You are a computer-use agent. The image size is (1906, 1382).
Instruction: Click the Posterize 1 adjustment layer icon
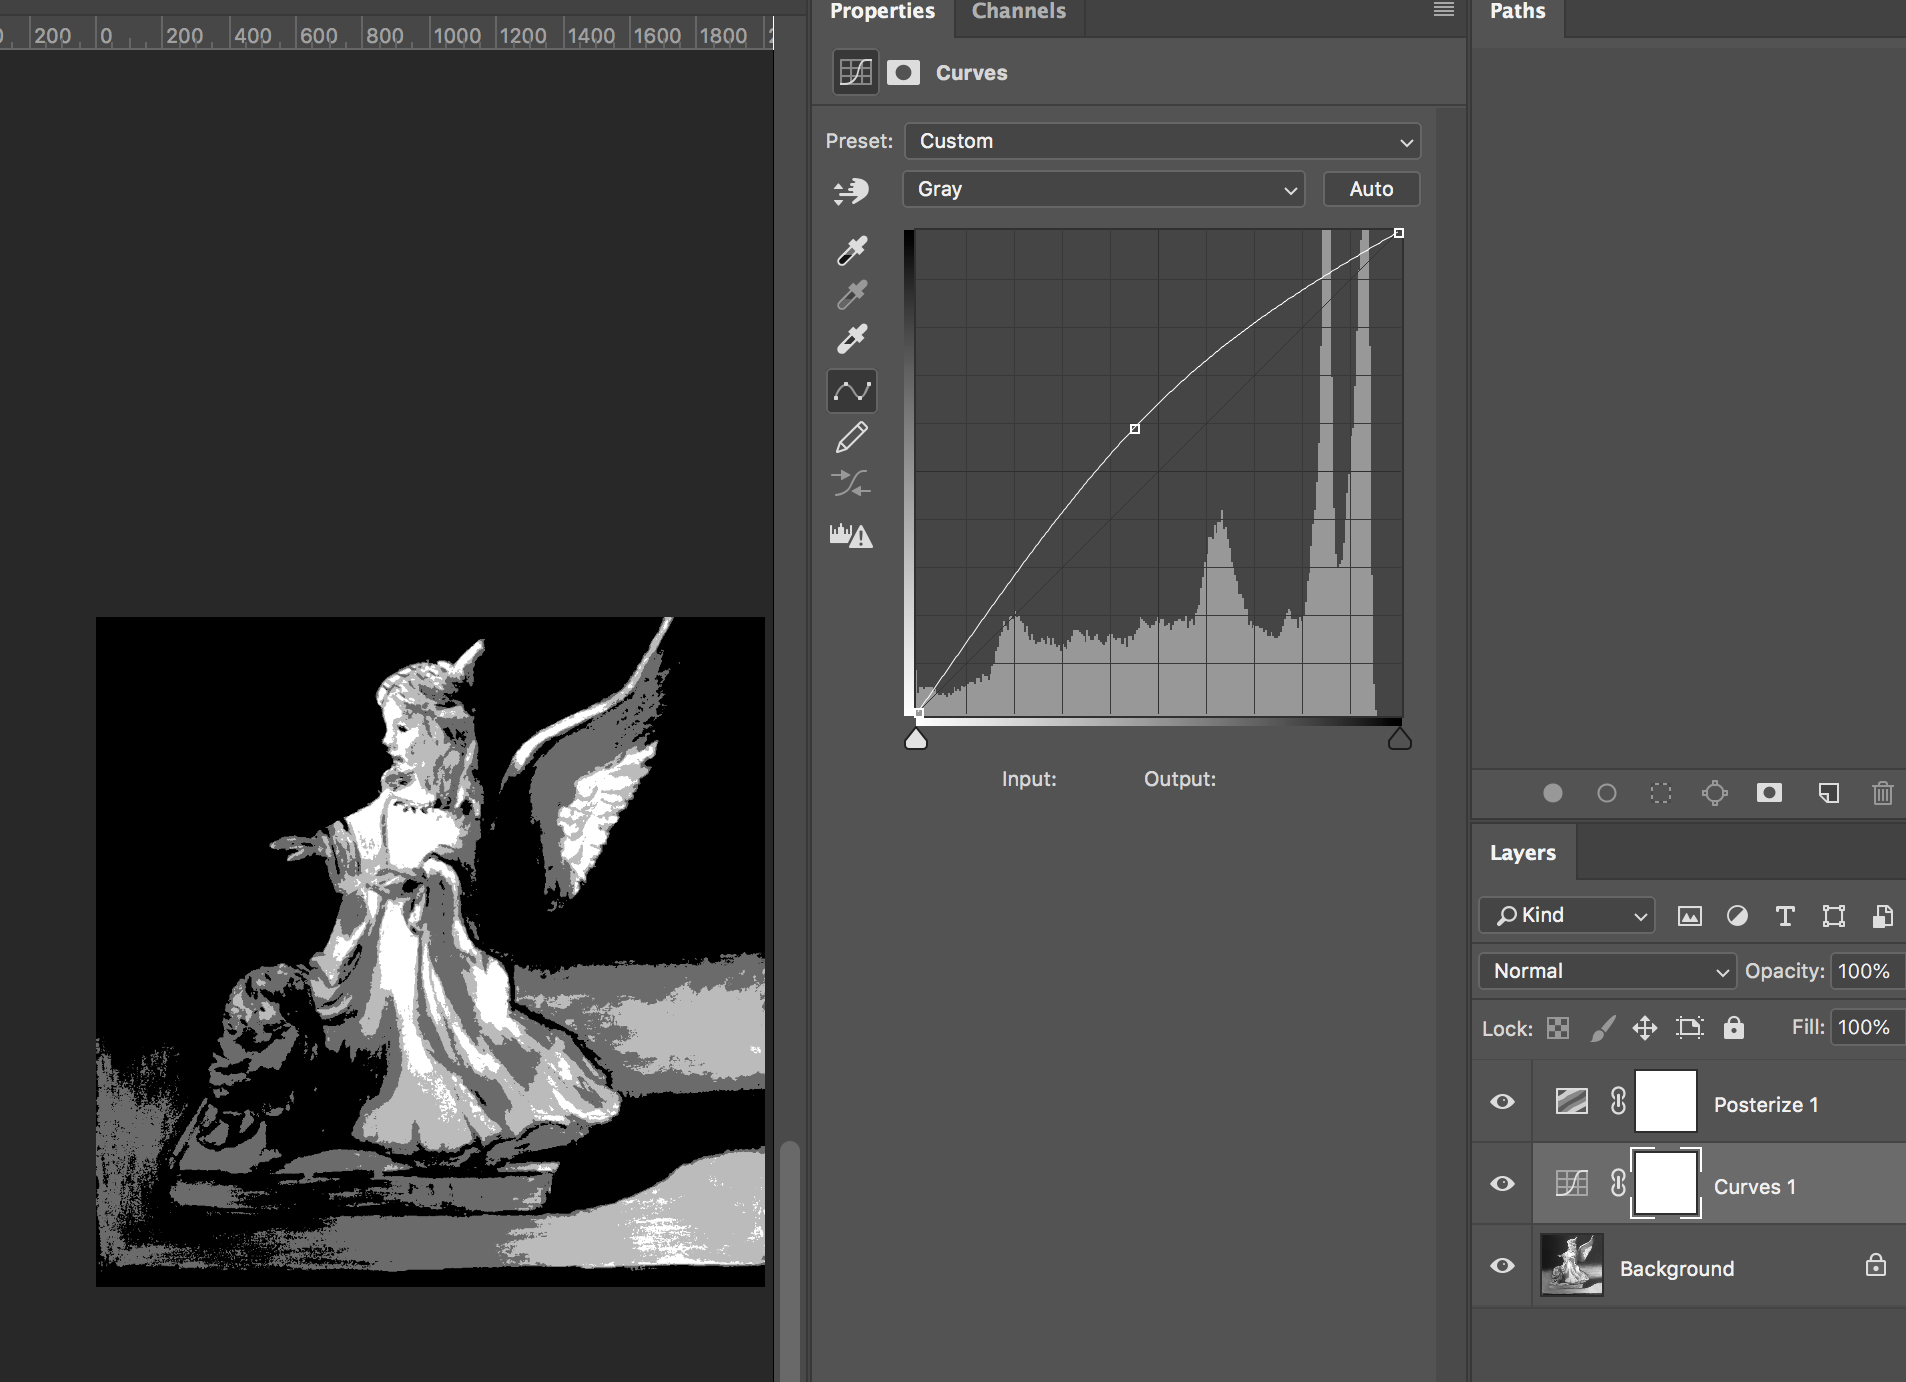pos(1572,1102)
